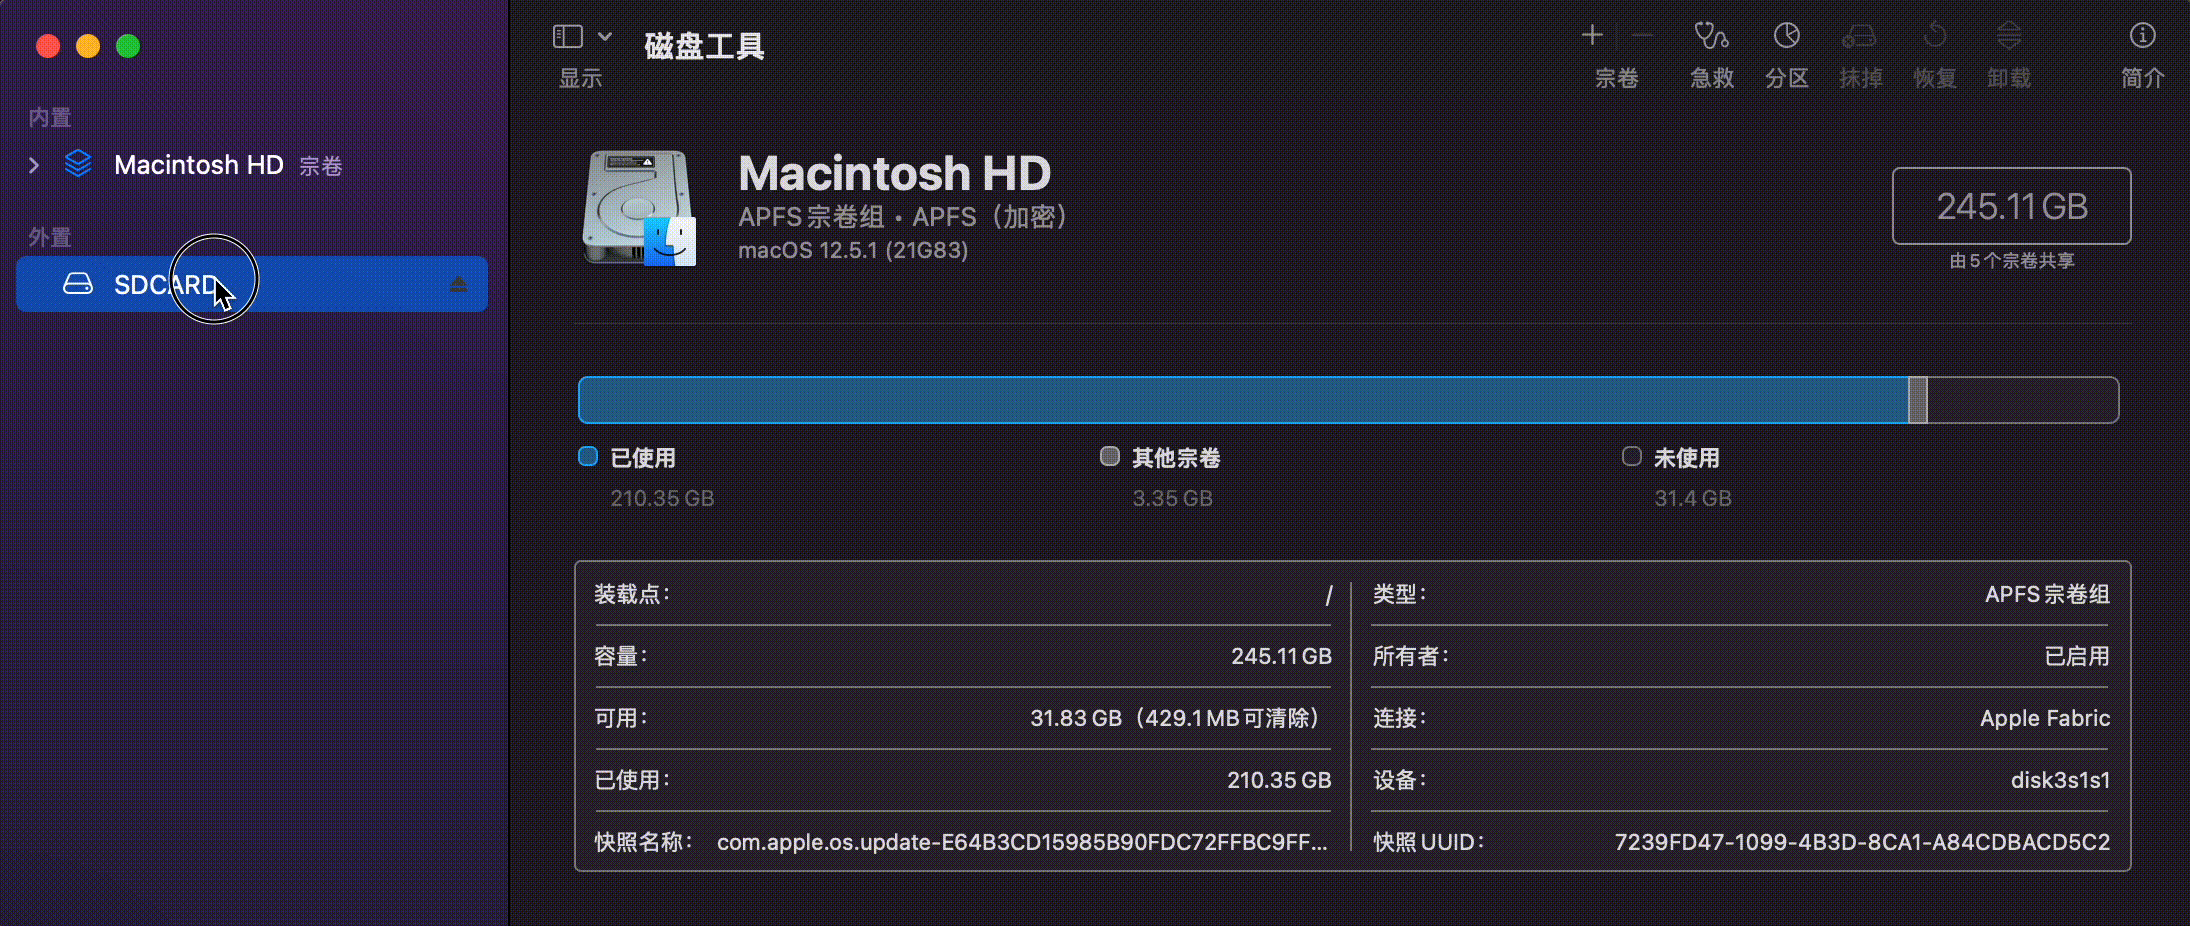The width and height of the screenshot is (2190, 926).
Task: Open the Partition (分区) pie icon
Action: (x=1787, y=36)
